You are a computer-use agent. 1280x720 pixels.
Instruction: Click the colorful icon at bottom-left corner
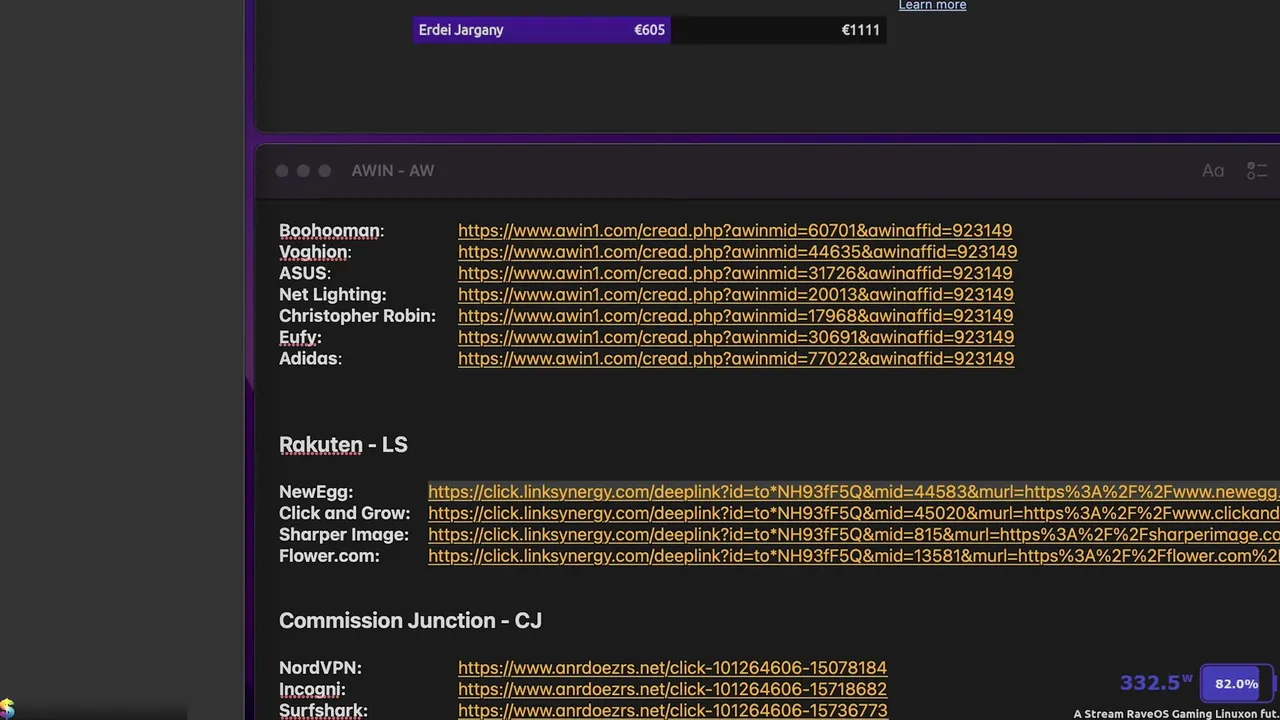(x=7, y=710)
